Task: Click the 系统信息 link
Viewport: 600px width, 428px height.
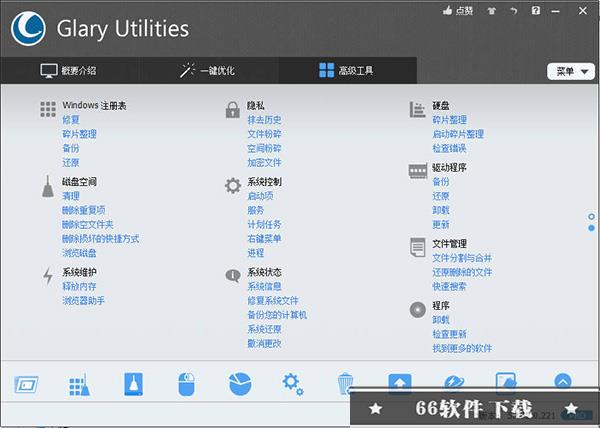Action: pyautogui.click(x=264, y=286)
